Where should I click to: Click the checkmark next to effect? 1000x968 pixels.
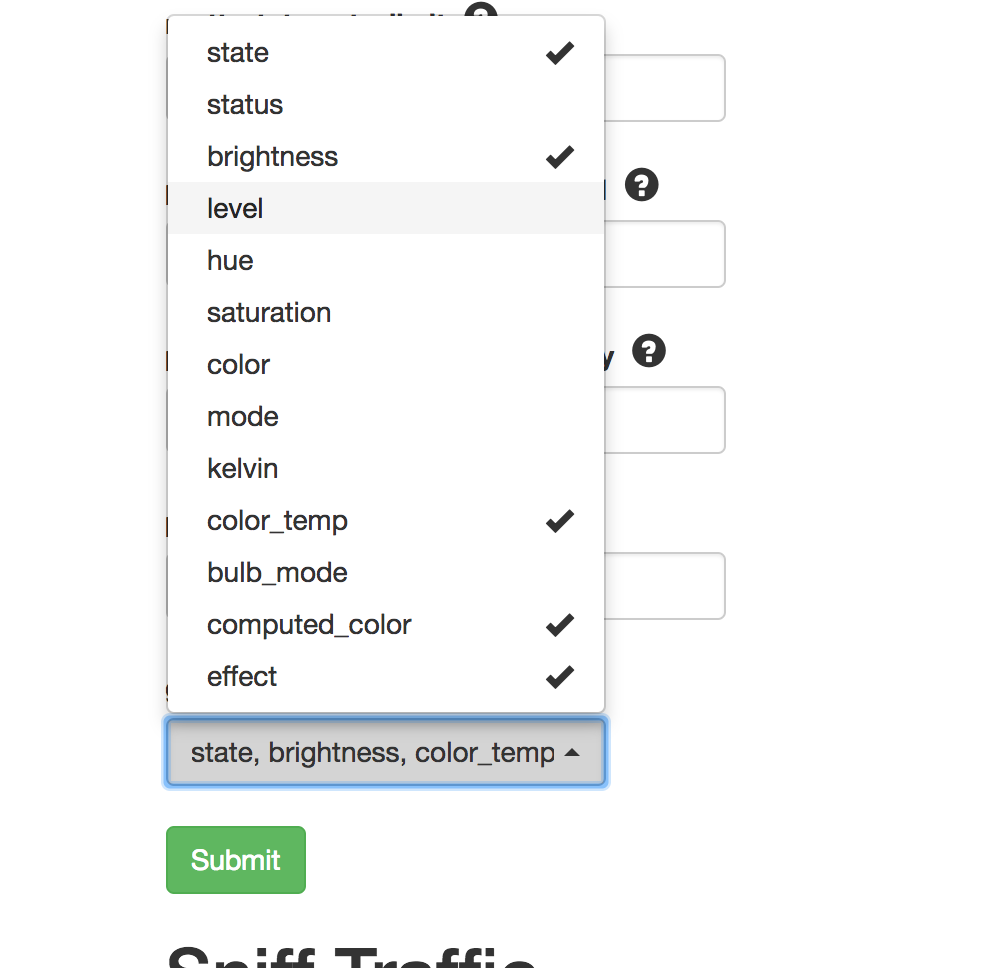(x=559, y=676)
